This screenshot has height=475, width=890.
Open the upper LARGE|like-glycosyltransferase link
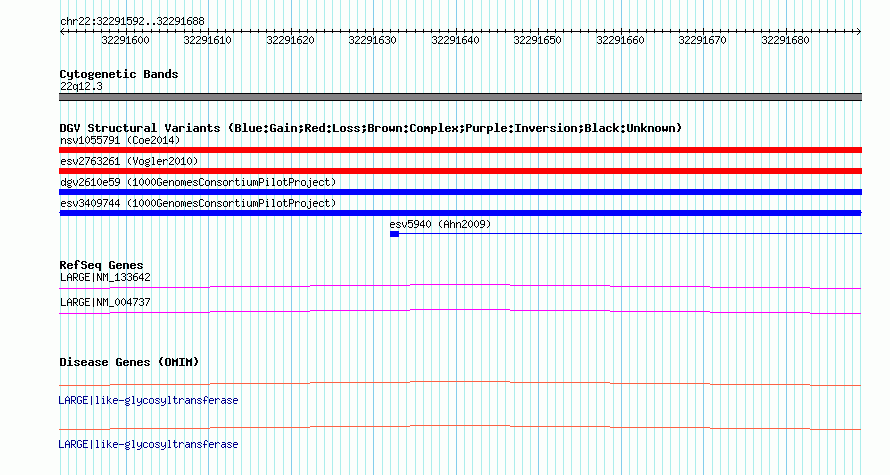click(x=148, y=401)
